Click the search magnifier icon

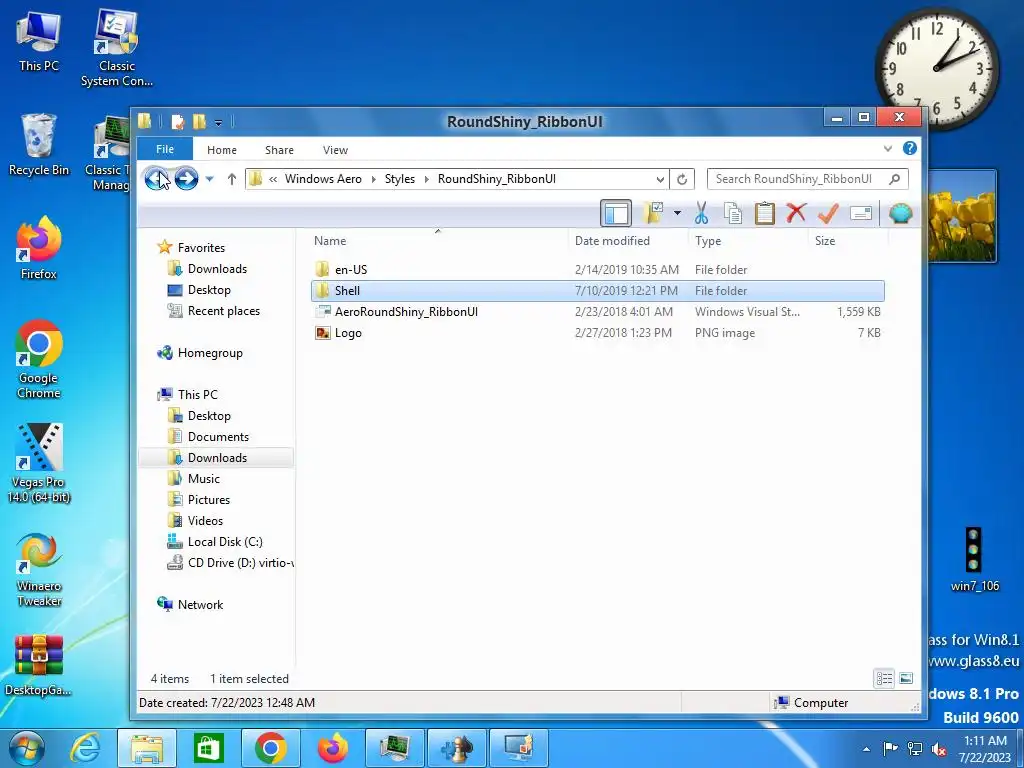(x=895, y=179)
